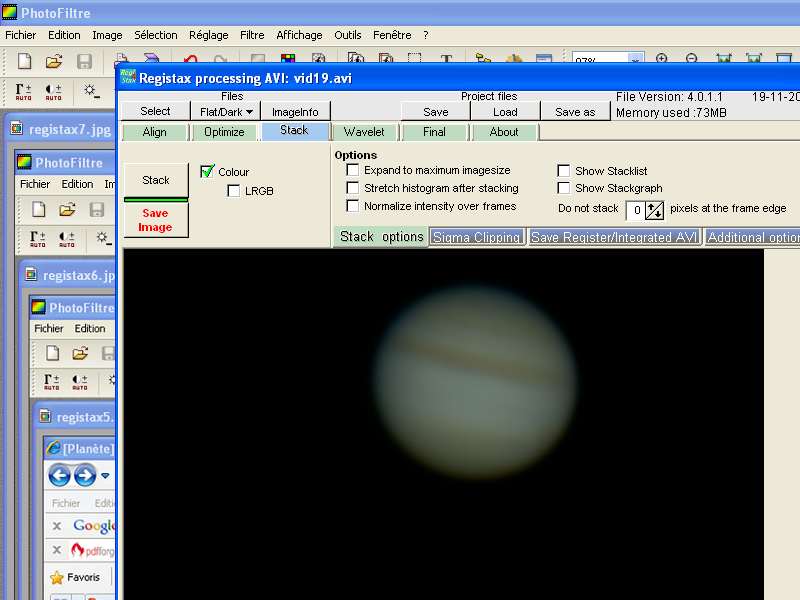Select the Save Register/Integrated AVI tab

pyautogui.click(x=614, y=237)
